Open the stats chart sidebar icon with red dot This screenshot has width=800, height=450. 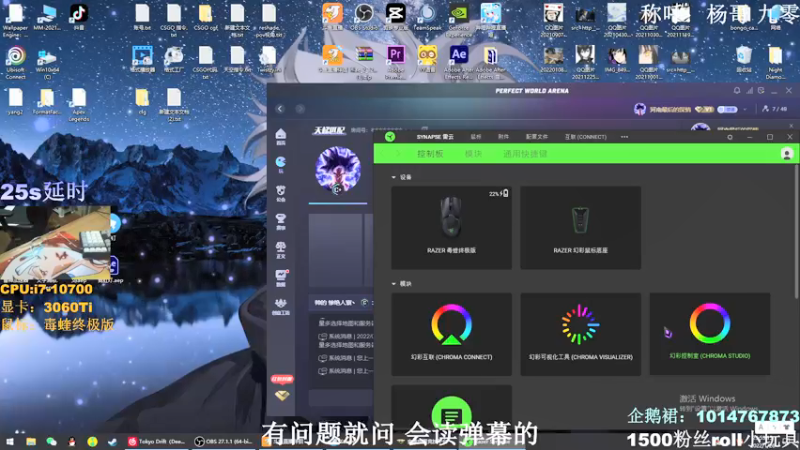click(281, 278)
